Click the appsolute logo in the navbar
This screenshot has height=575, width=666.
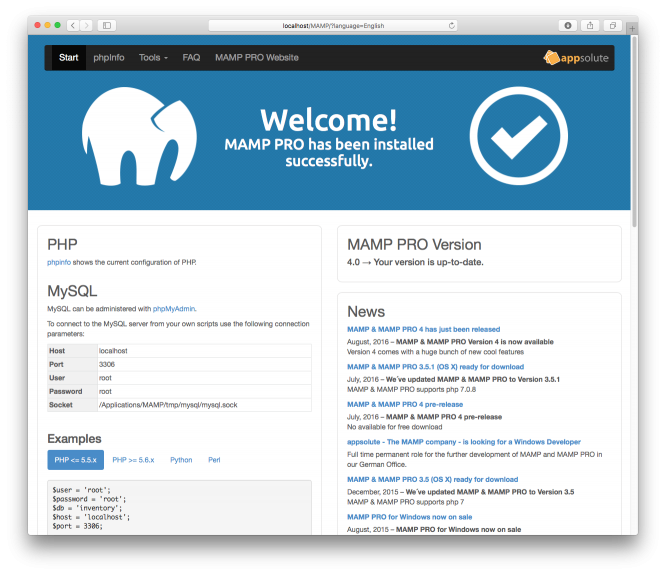(576, 58)
